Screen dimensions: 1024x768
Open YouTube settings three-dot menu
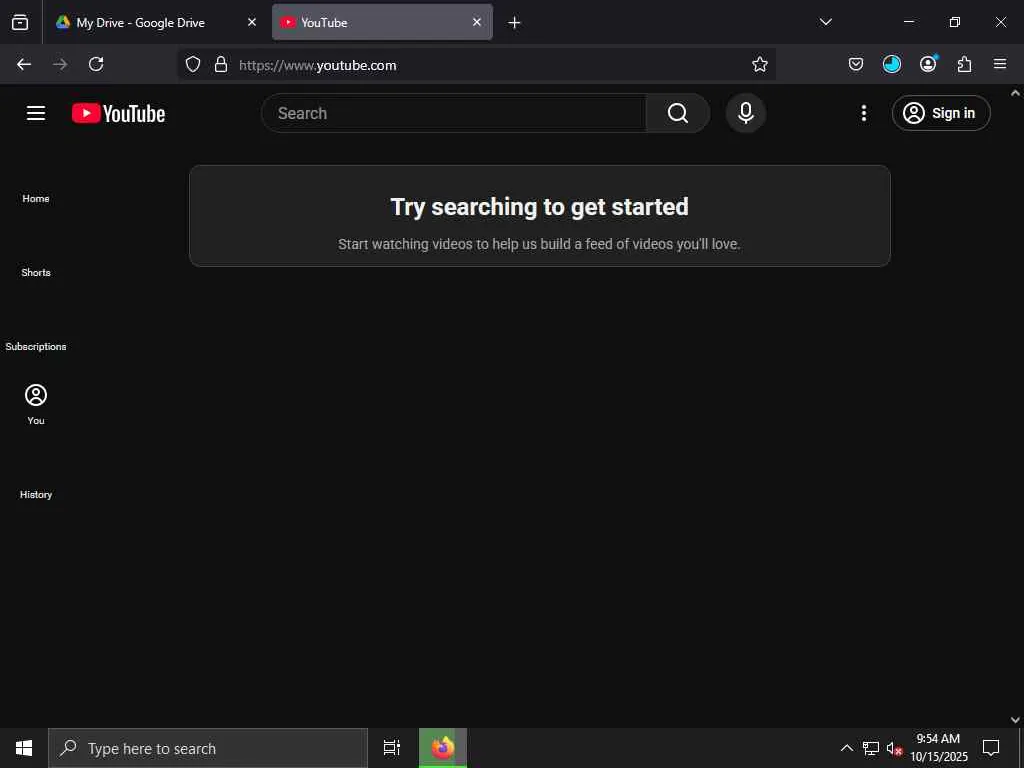pos(863,113)
